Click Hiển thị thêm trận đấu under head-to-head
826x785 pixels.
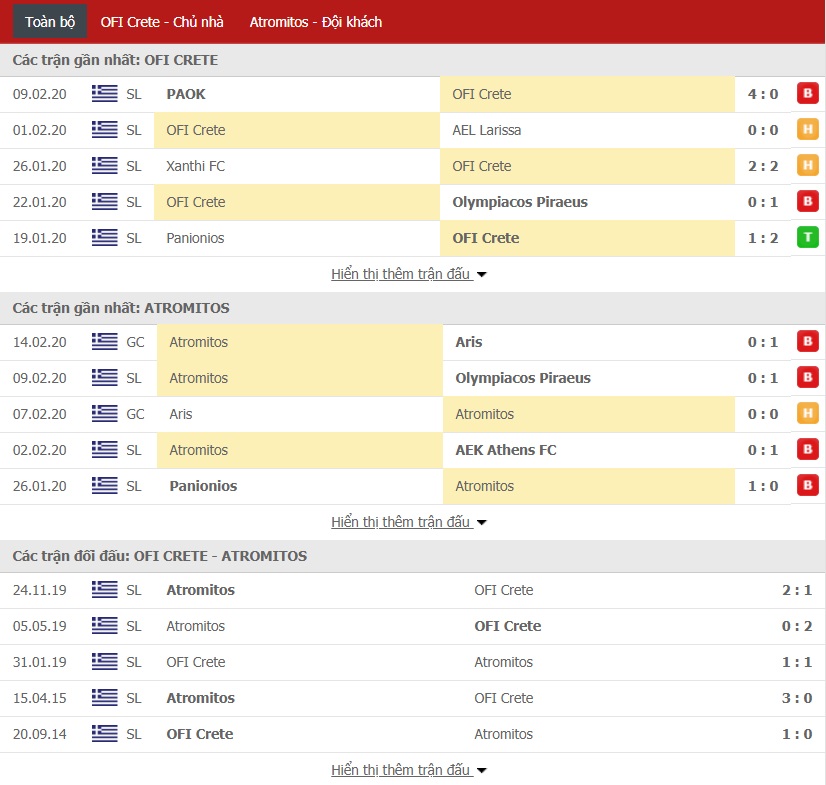400,770
